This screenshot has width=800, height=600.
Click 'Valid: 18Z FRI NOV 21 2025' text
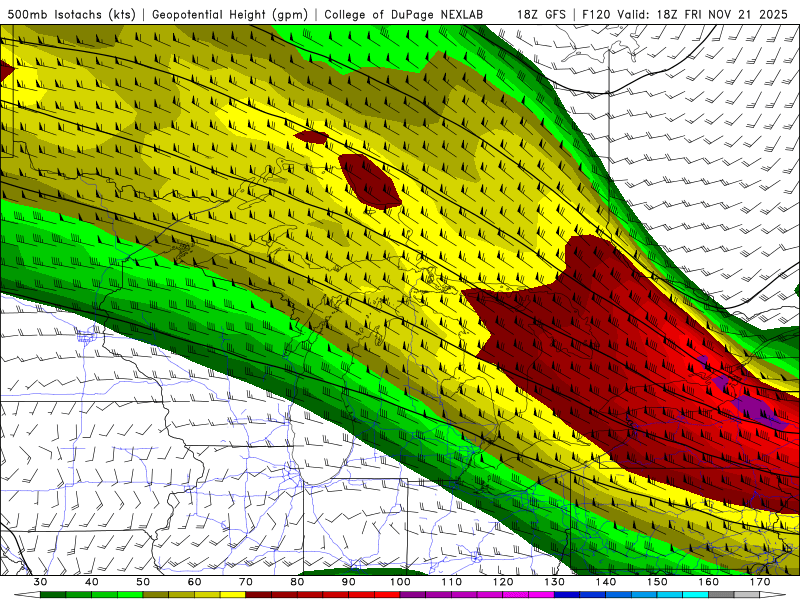coord(702,14)
